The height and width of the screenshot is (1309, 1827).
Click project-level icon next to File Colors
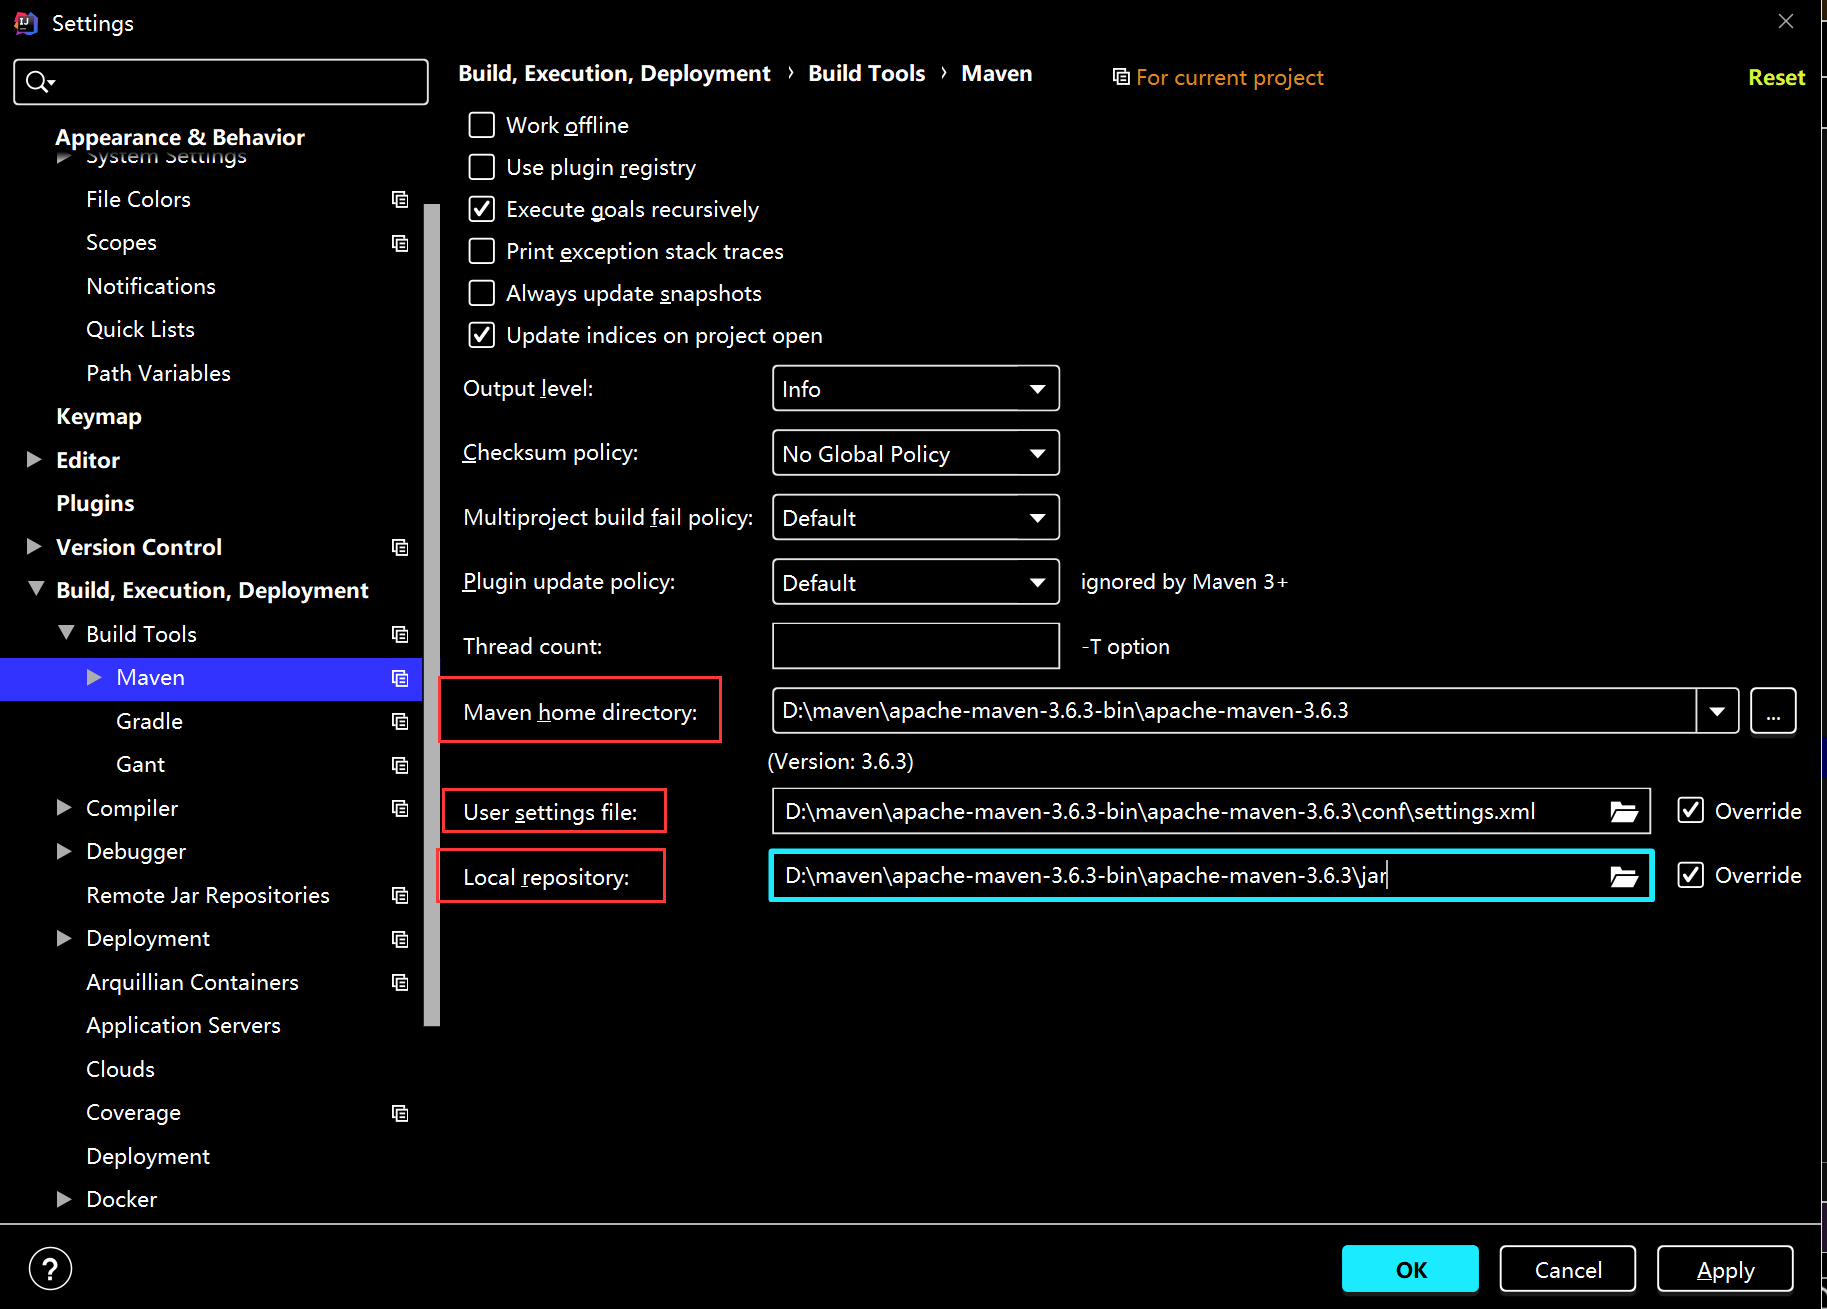coord(400,200)
